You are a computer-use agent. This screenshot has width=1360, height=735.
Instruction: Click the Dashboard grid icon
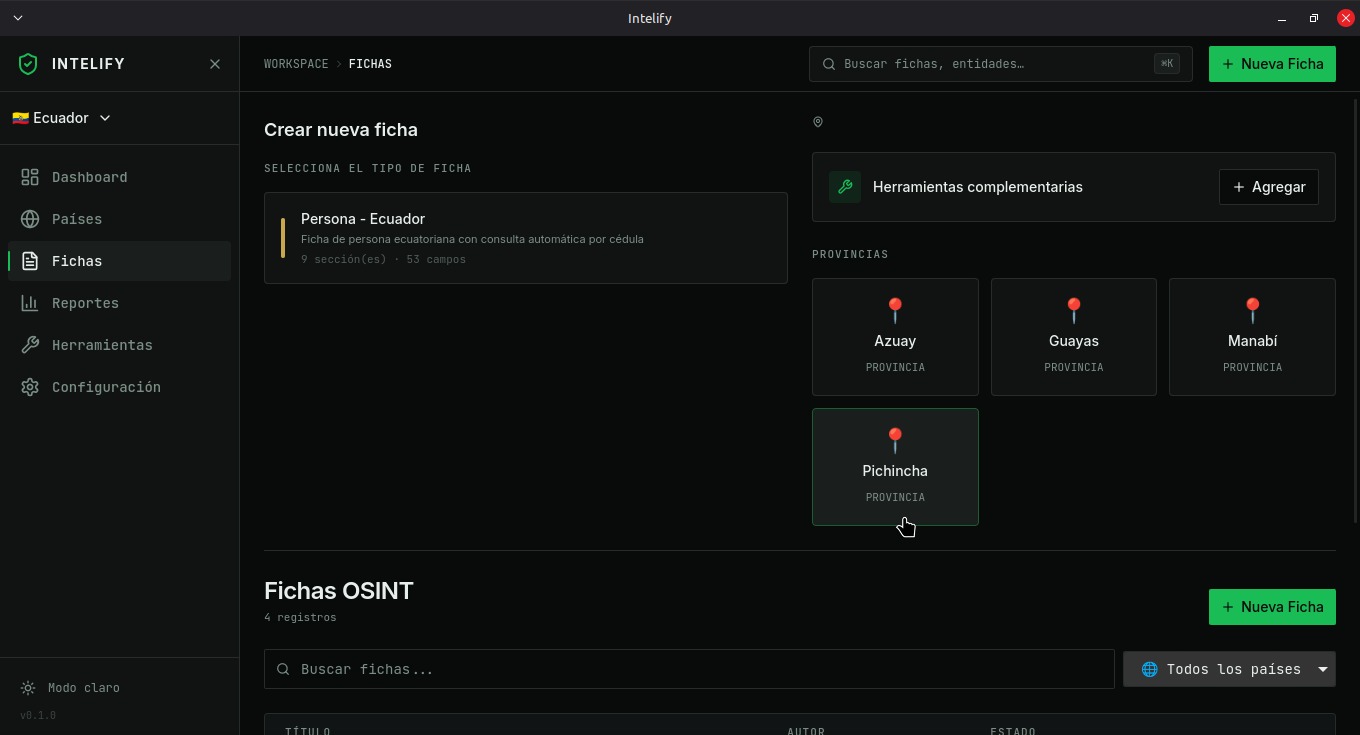[30, 177]
